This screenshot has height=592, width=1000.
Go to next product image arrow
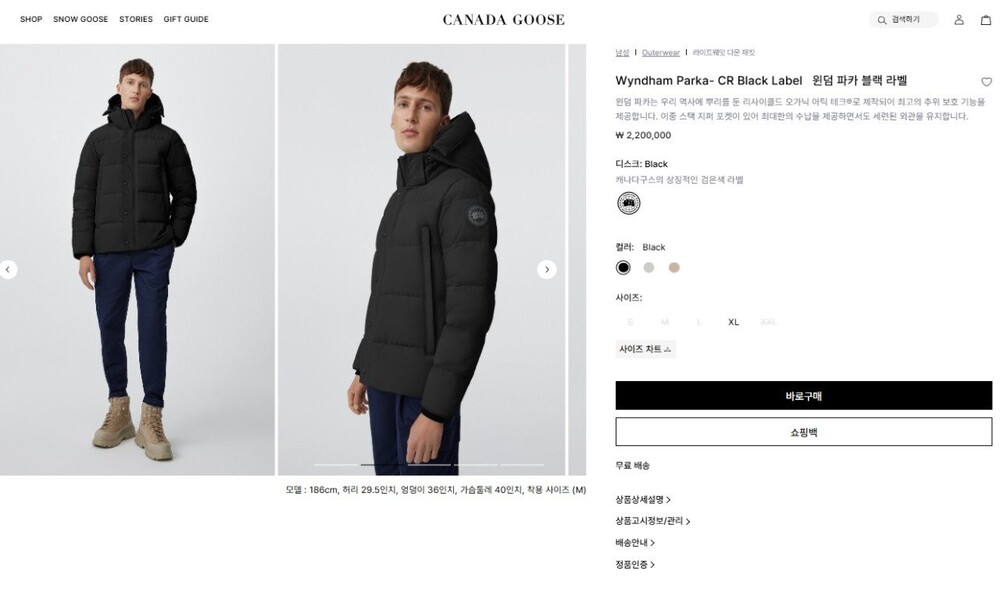(546, 269)
